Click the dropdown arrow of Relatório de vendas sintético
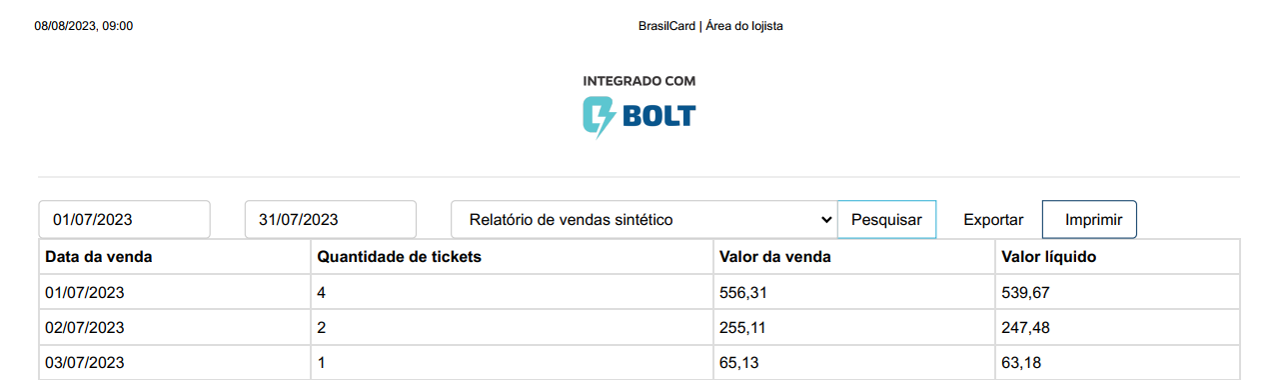Image resolution: width=1273 pixels, height=380 pixels. coord(826,220)
